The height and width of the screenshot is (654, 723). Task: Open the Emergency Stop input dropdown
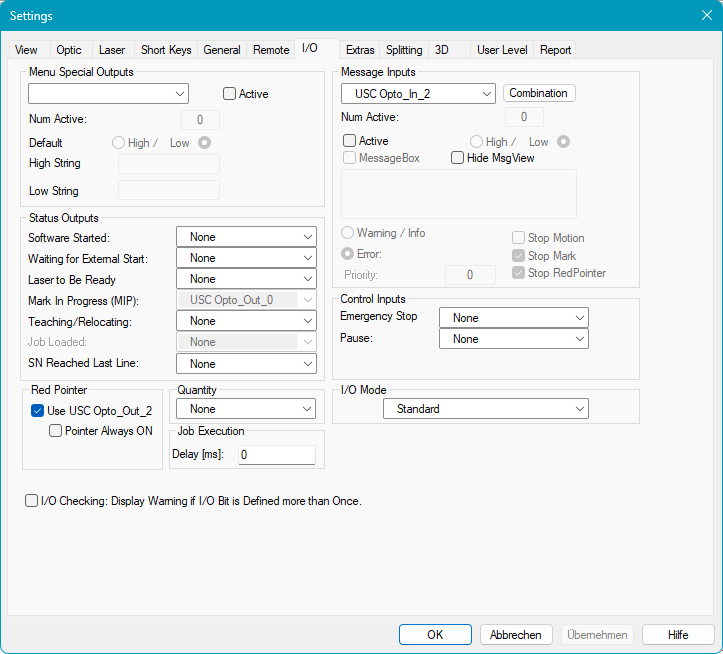pyautogui.click(x=514, y=318)
